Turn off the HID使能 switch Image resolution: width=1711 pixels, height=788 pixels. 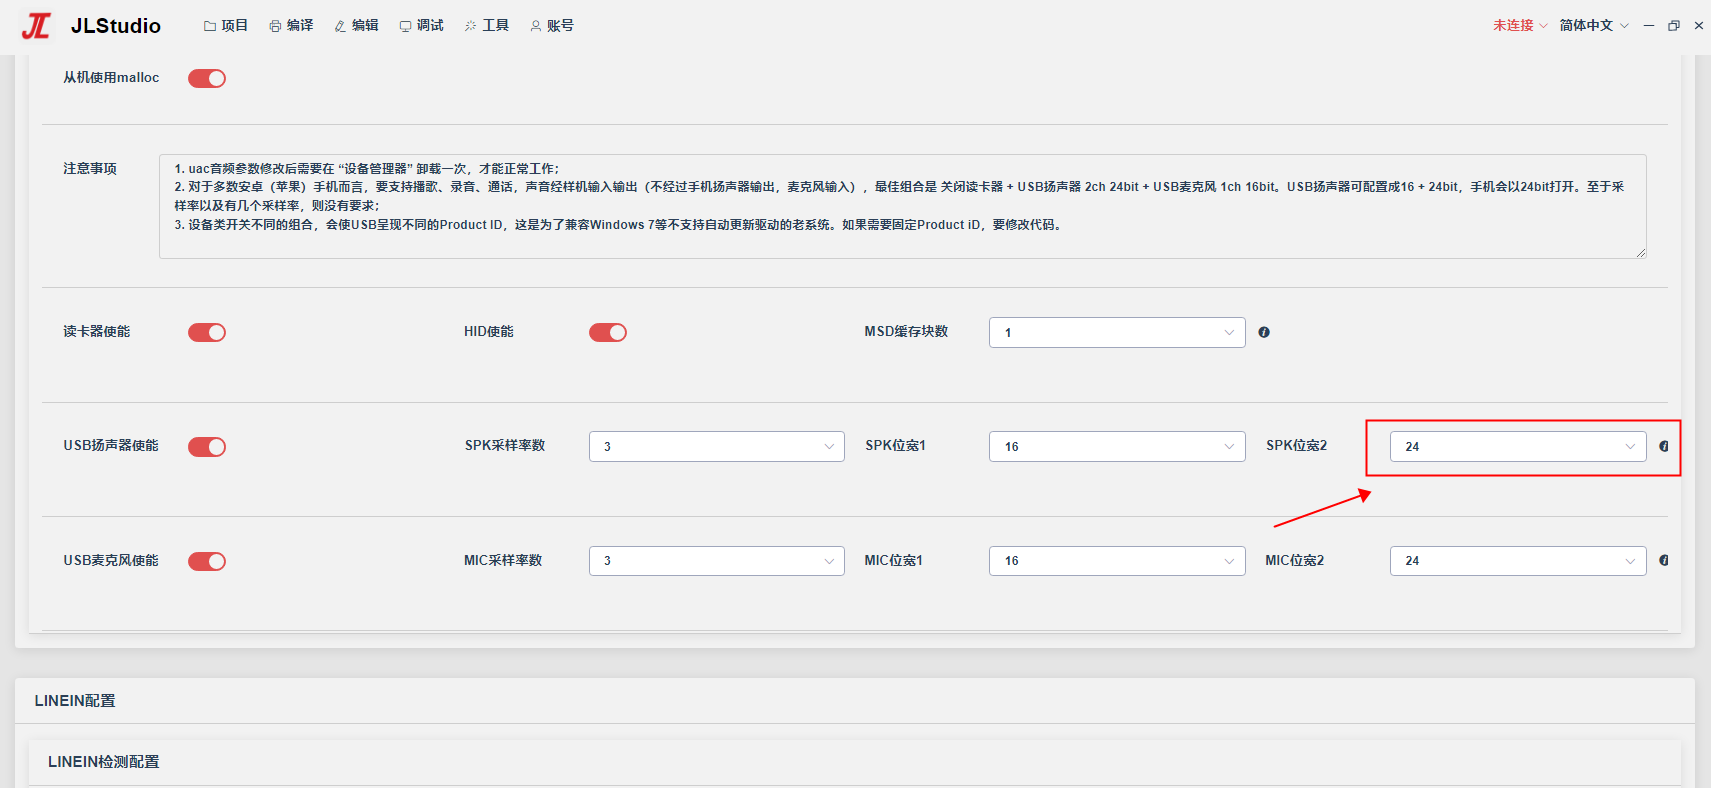click(608, 332)
